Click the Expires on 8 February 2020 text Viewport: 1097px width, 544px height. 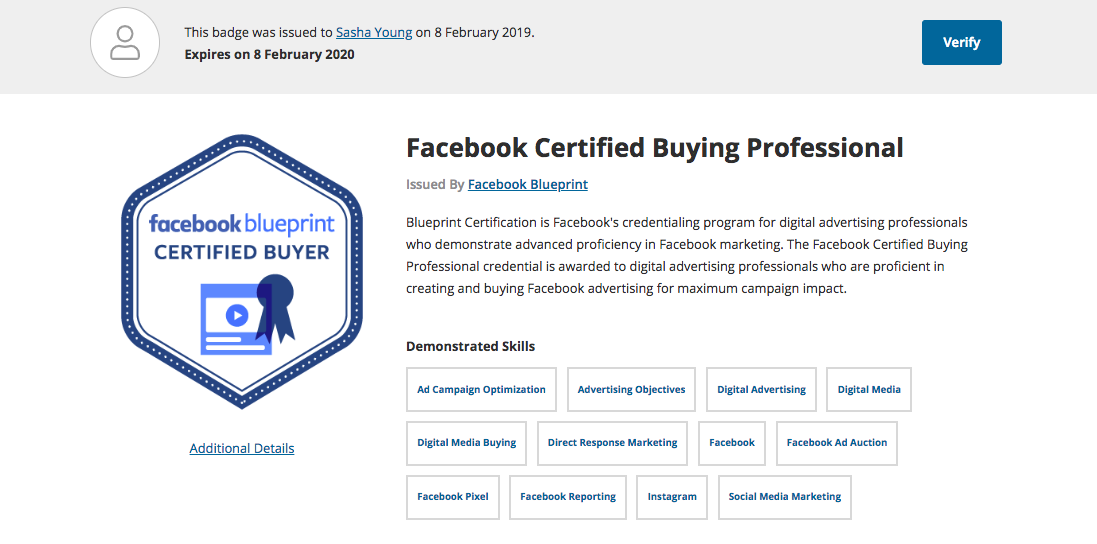point(269,55)
